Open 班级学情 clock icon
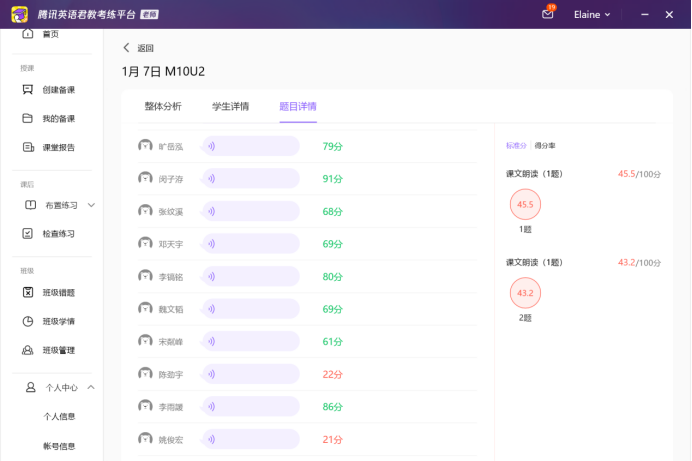Image resolution: width=692 pixels, height=461 pixels. pyautogui.click(x=28, y=321)
